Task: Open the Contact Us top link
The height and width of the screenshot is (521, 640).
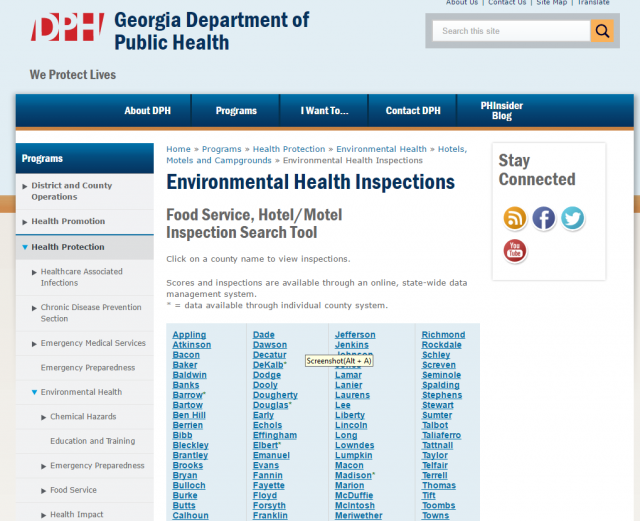Action: [x=507, y=2]
